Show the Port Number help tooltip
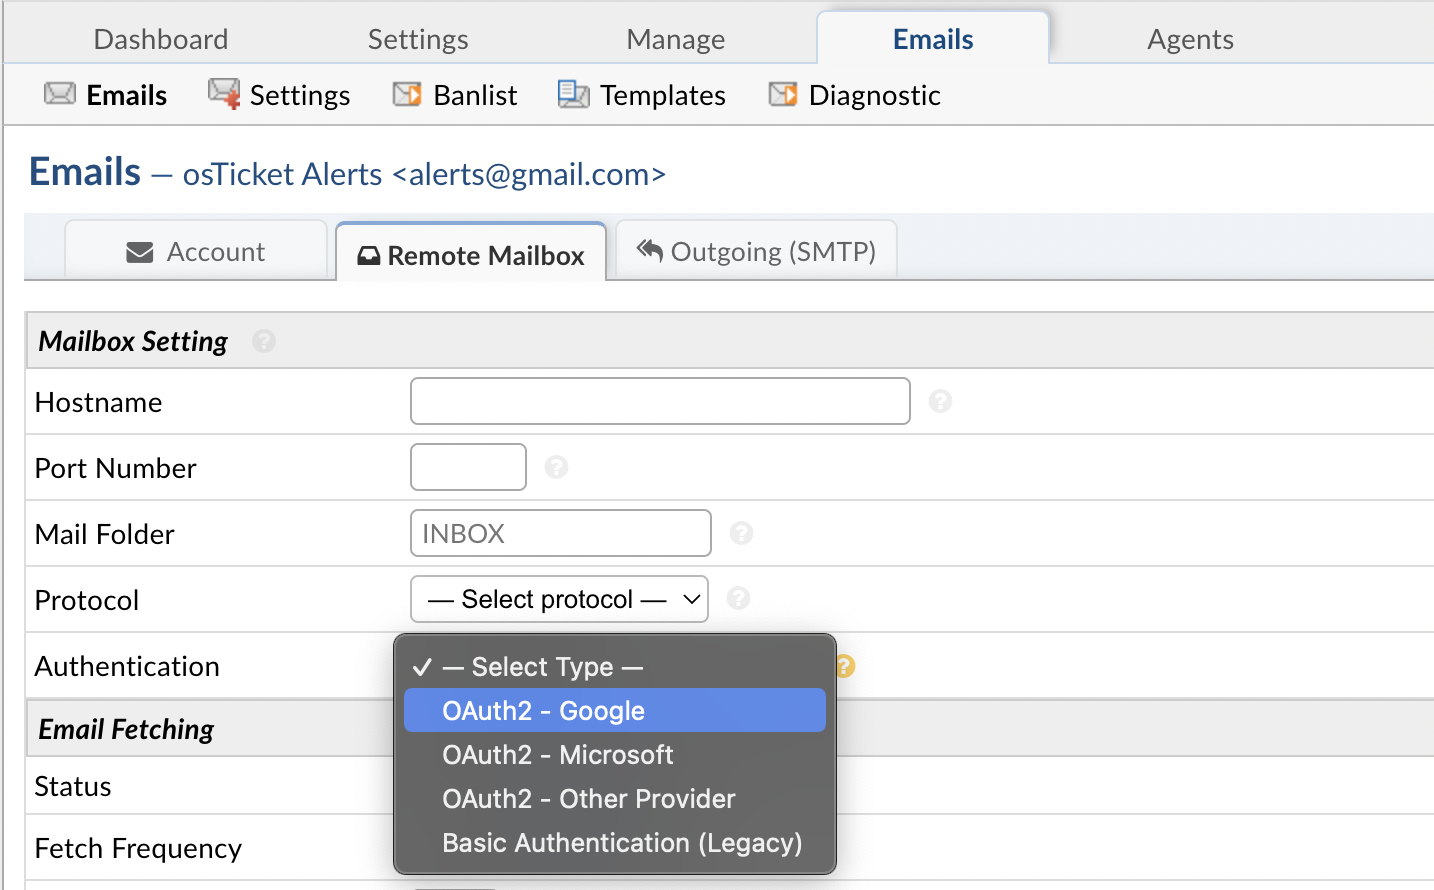 click(557, 467)
